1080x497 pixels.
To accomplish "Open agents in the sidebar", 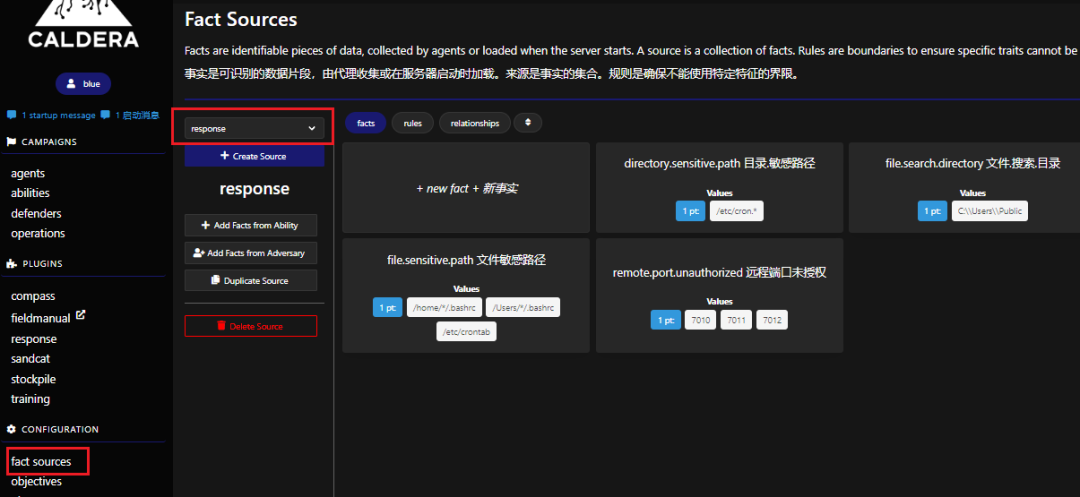I will tap(28, 173).
